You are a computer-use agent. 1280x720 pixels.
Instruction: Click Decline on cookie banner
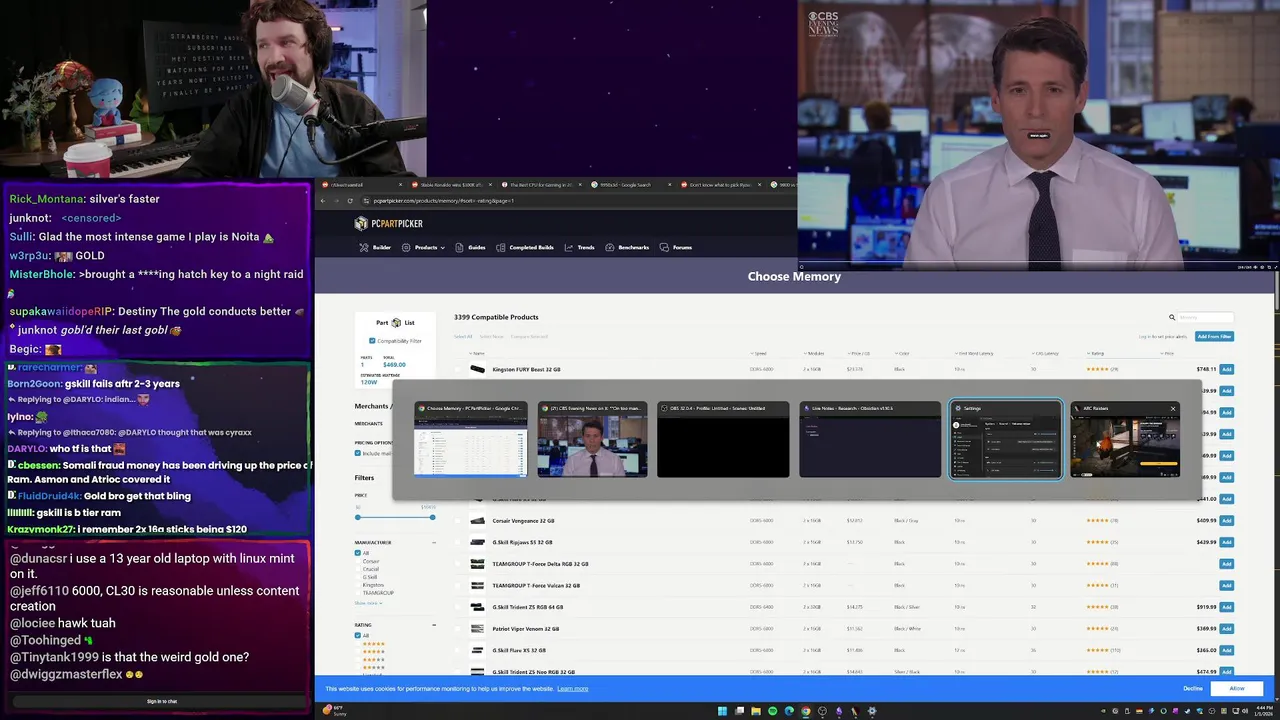coord(1193,688)
